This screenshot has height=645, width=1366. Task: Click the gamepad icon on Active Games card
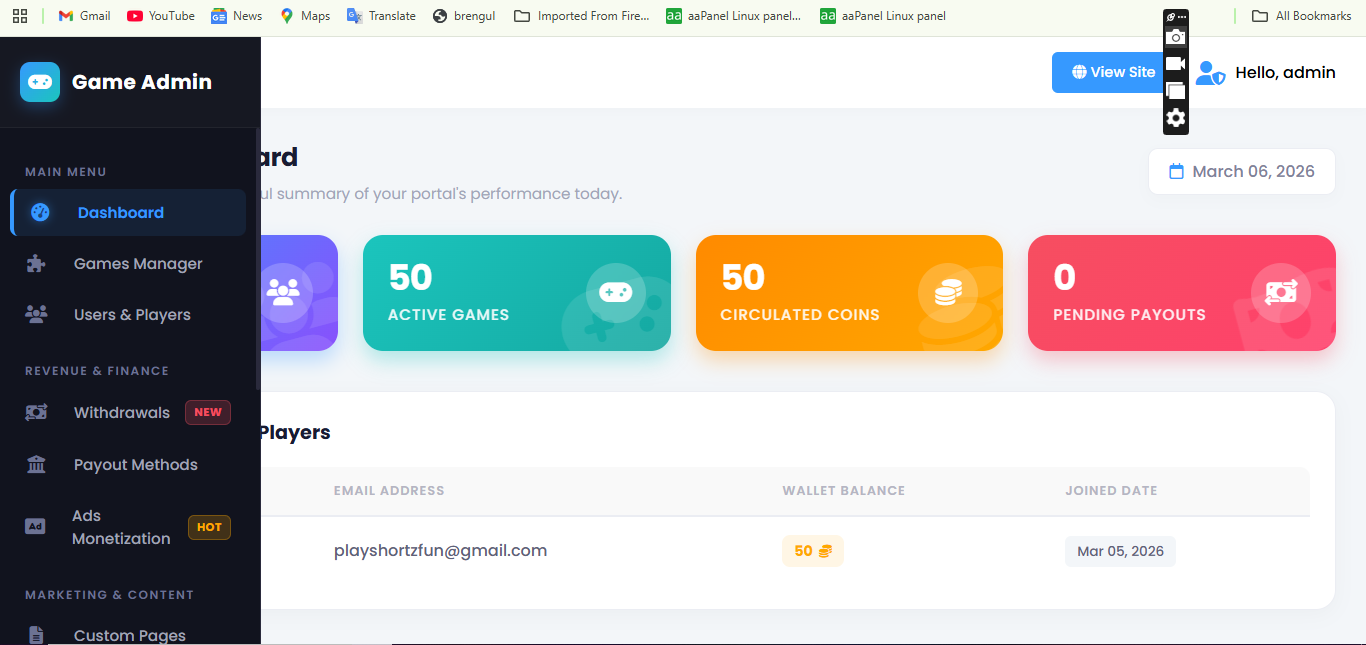[615, 292]
